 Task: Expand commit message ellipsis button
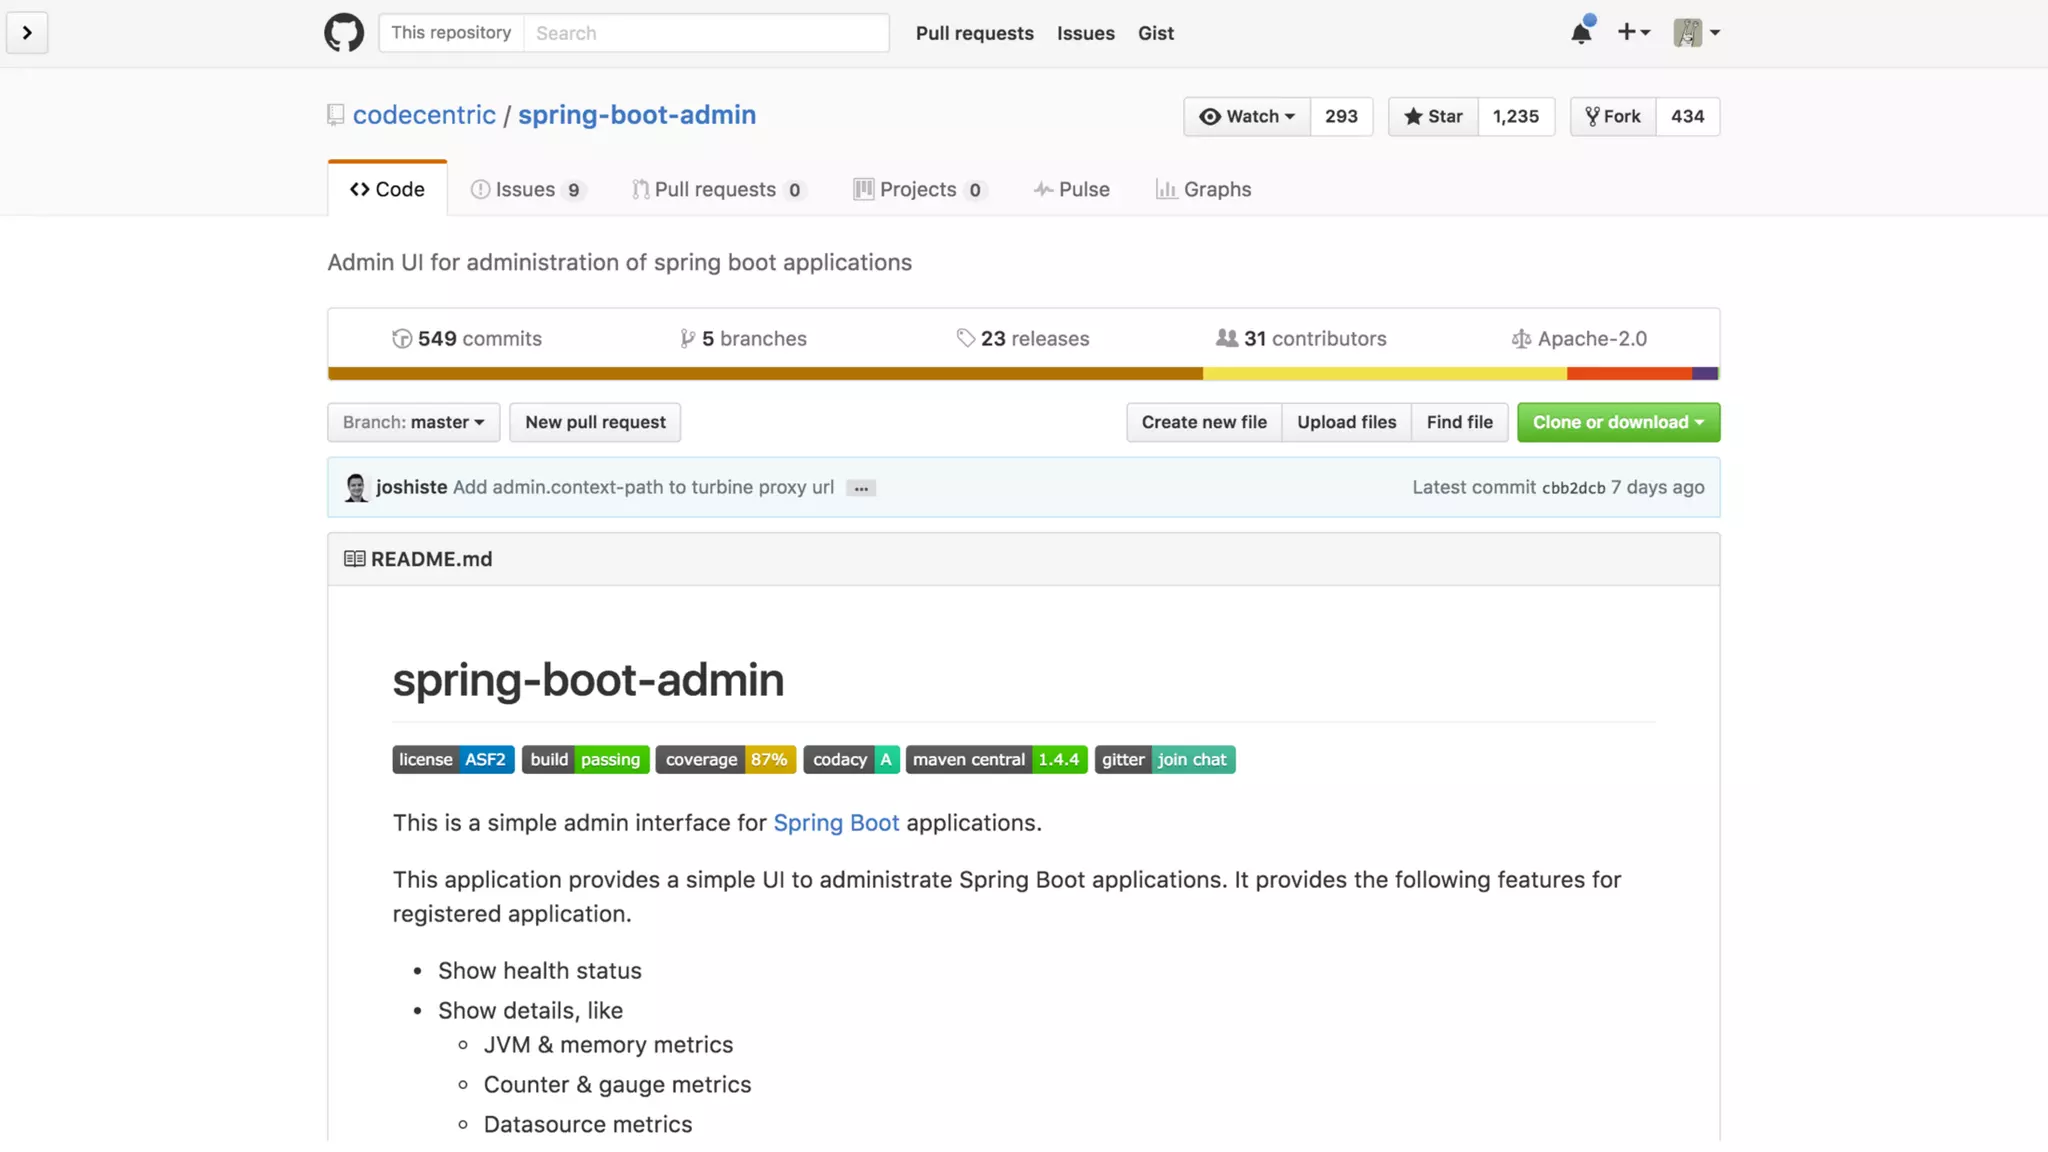(x=860, y=489)
